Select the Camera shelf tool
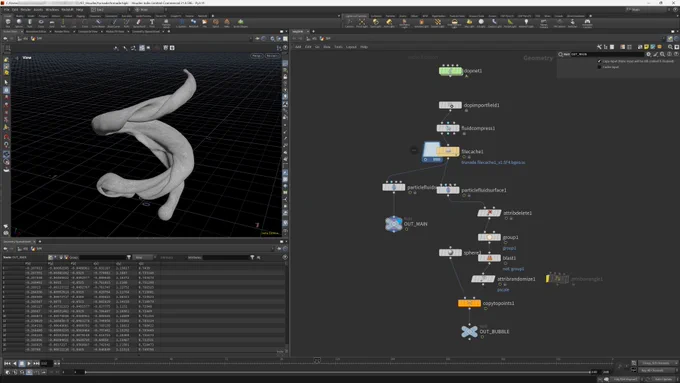 click(x=349, y=23)
